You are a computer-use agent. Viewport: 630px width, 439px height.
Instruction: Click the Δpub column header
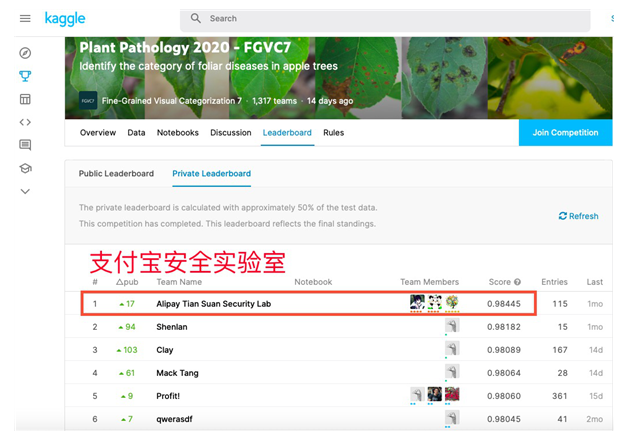127,282
